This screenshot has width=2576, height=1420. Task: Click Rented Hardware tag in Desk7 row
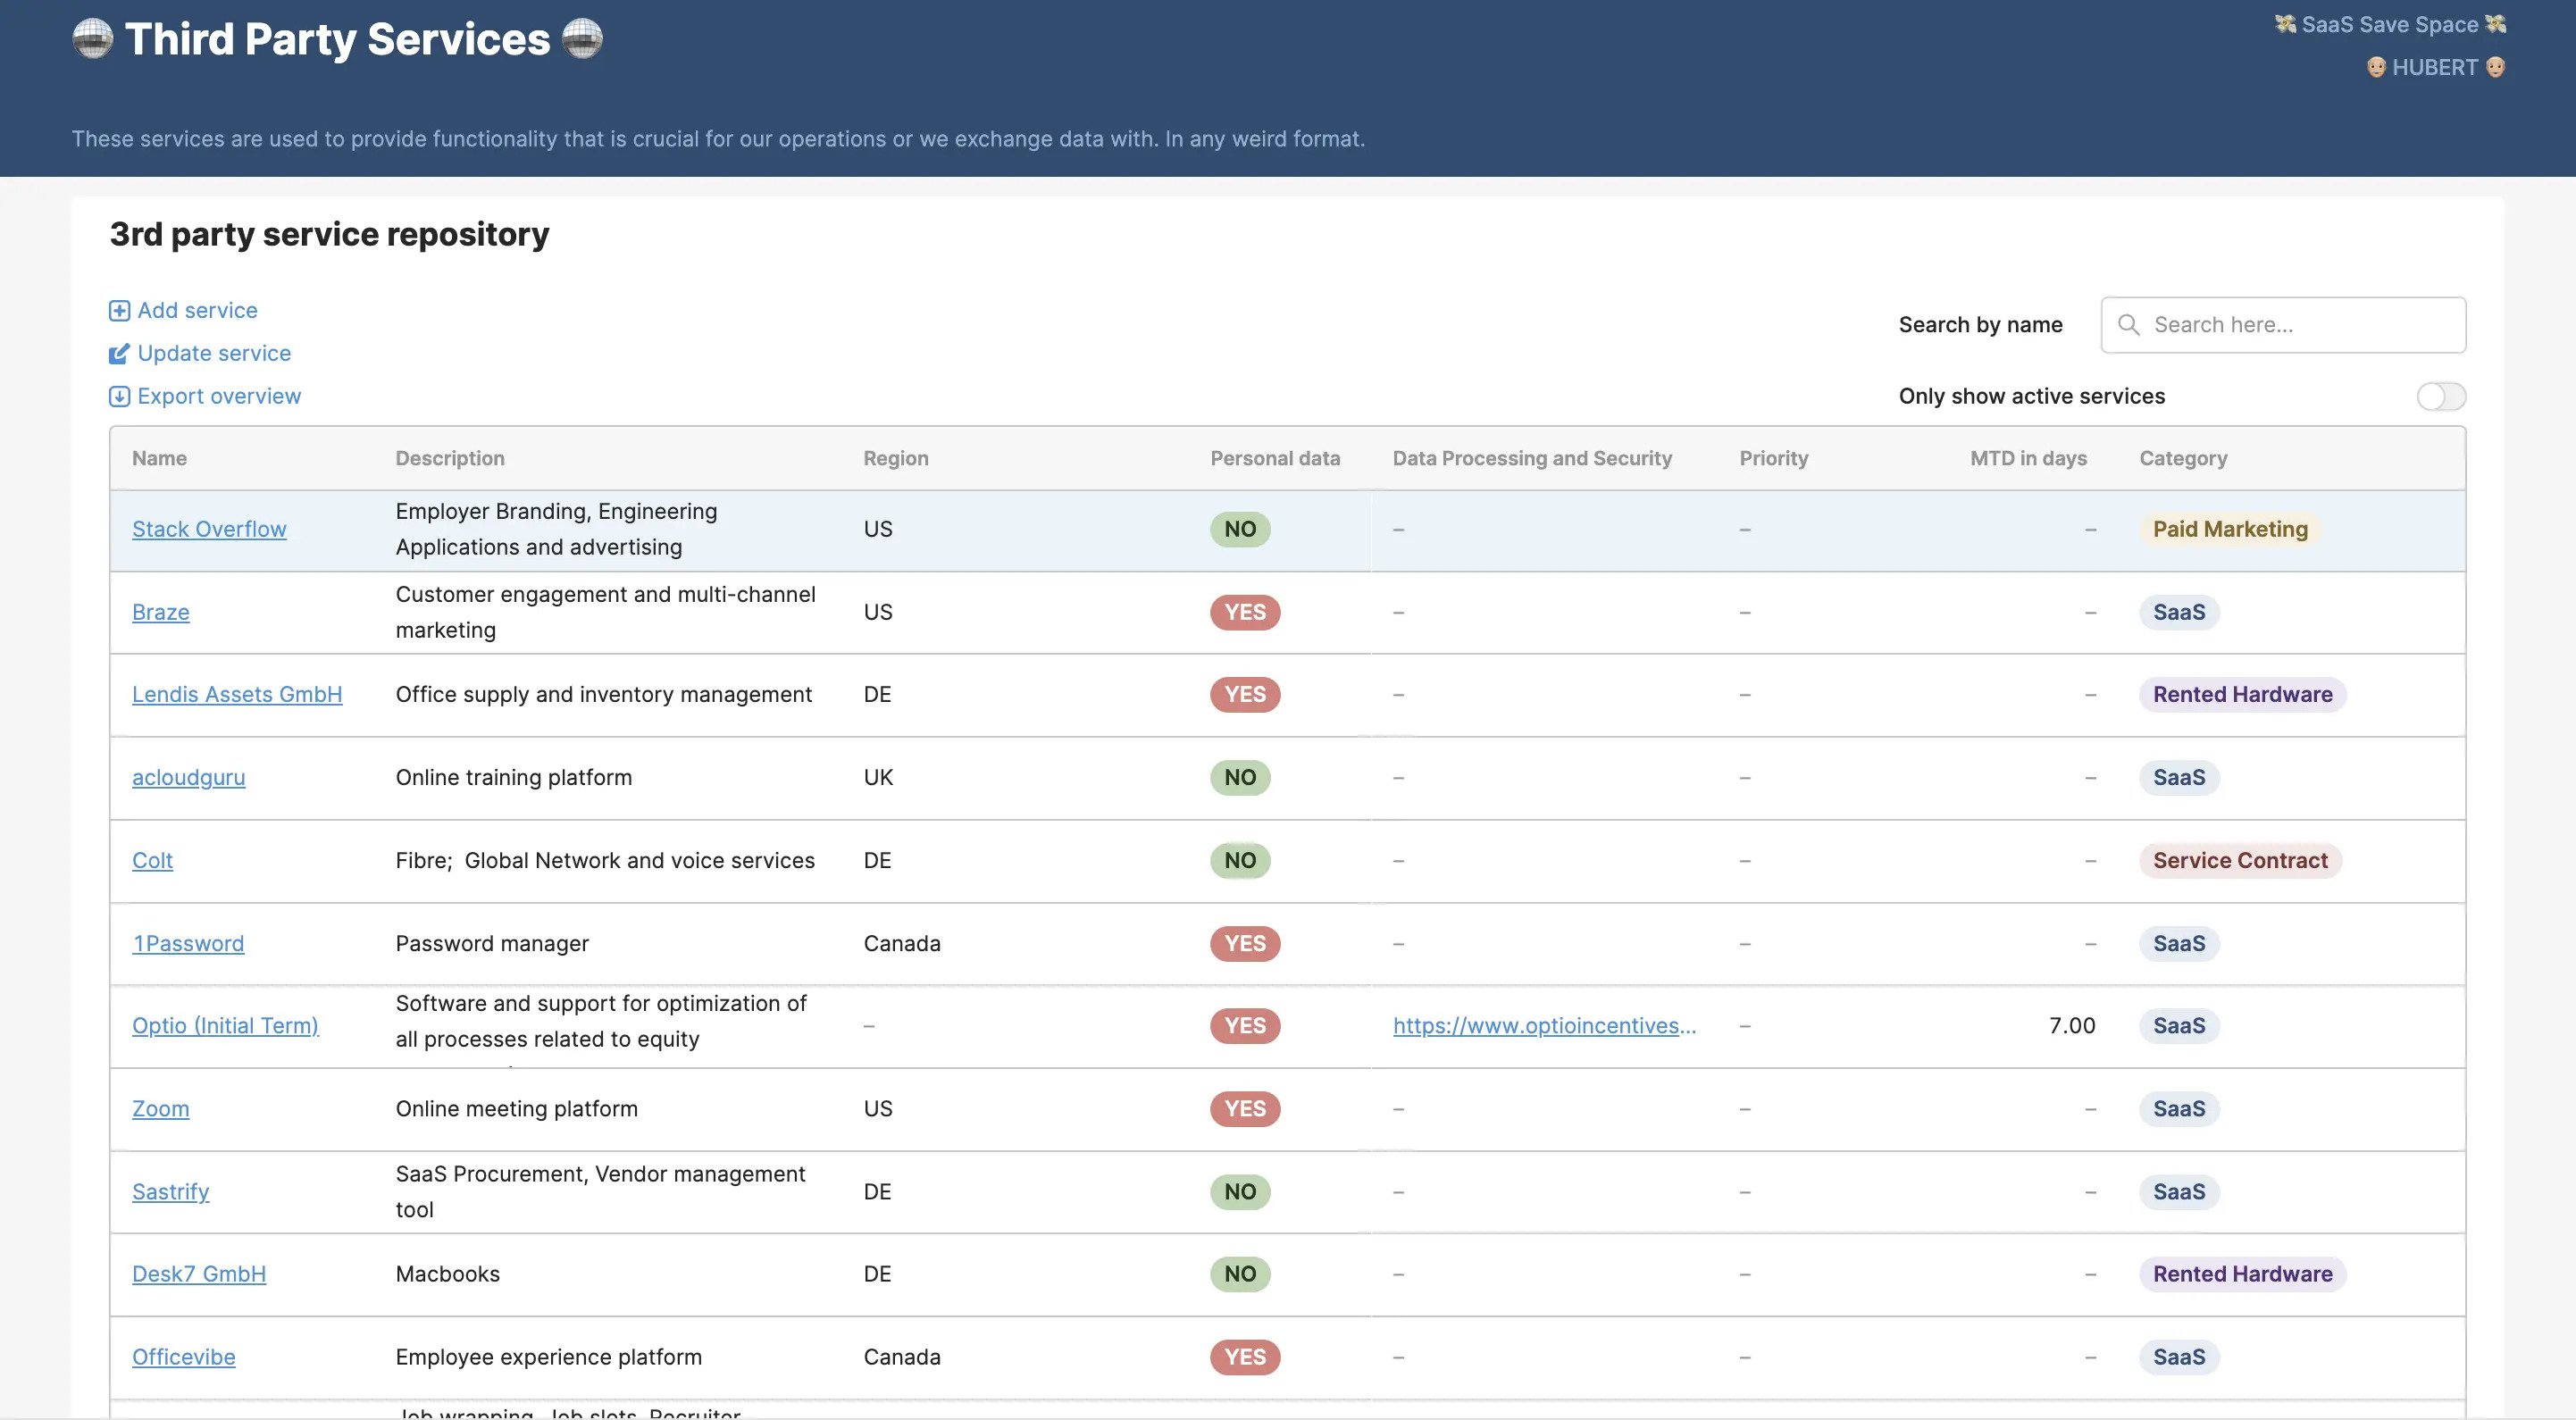click(x=2242, y=1275)
